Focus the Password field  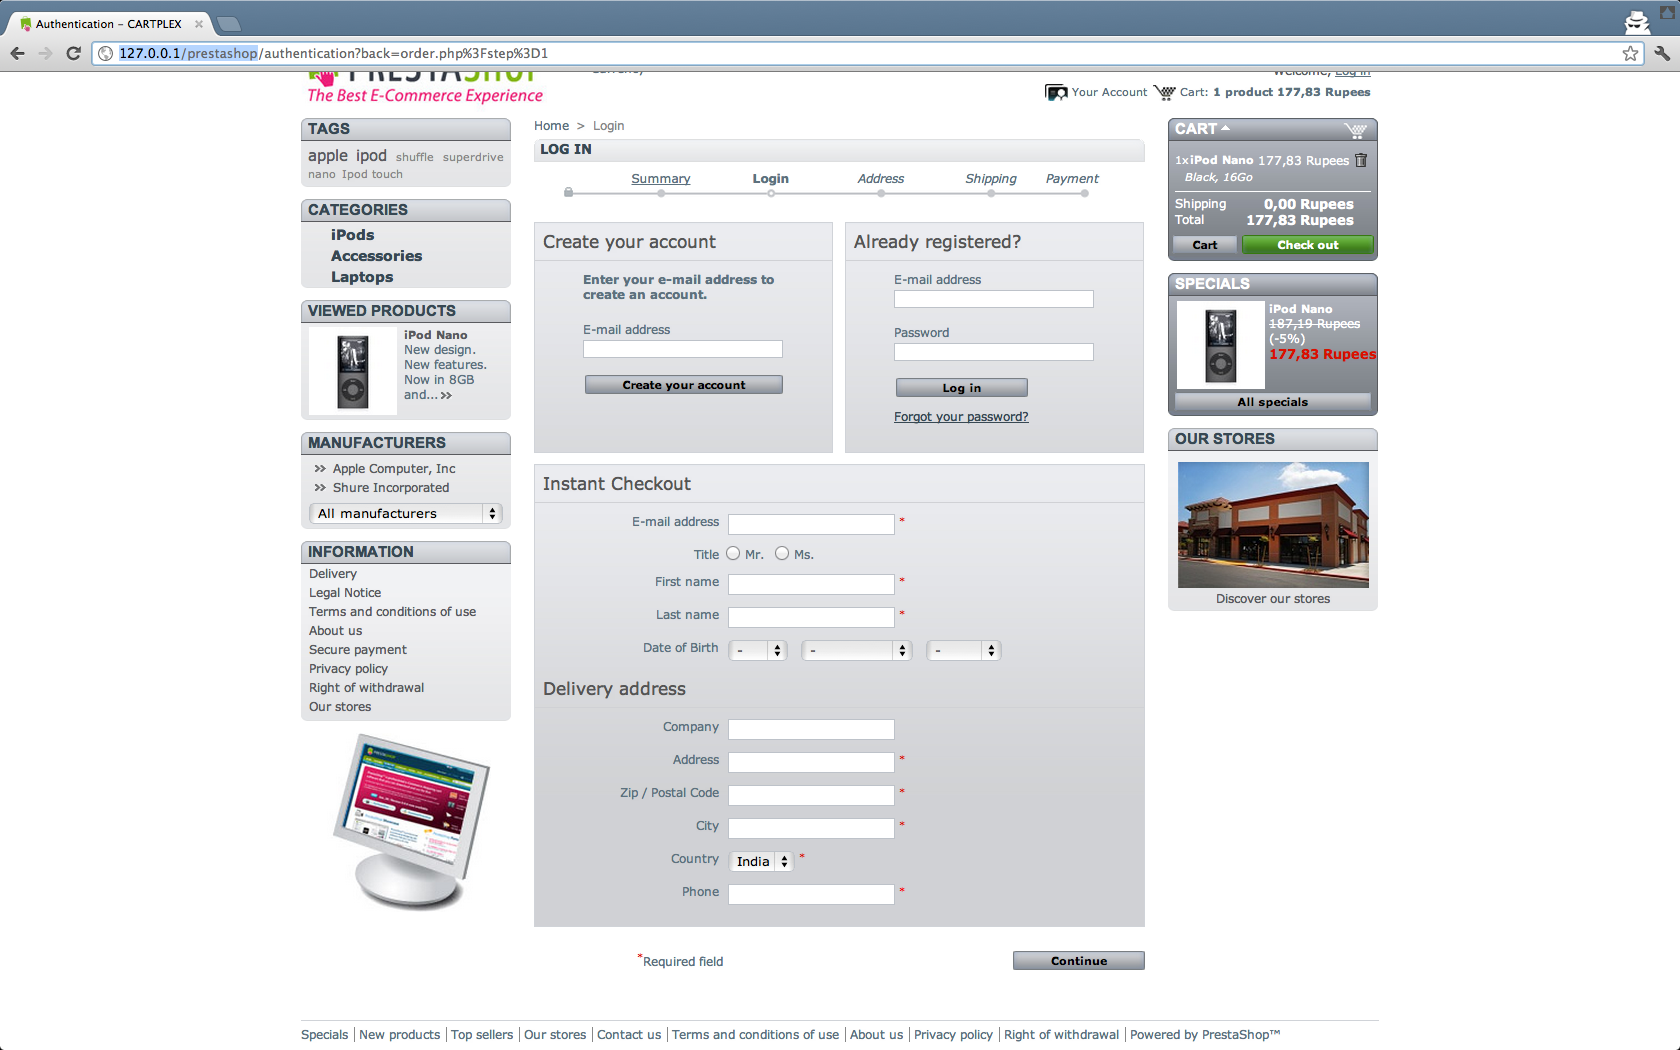(x=994, y=352)
